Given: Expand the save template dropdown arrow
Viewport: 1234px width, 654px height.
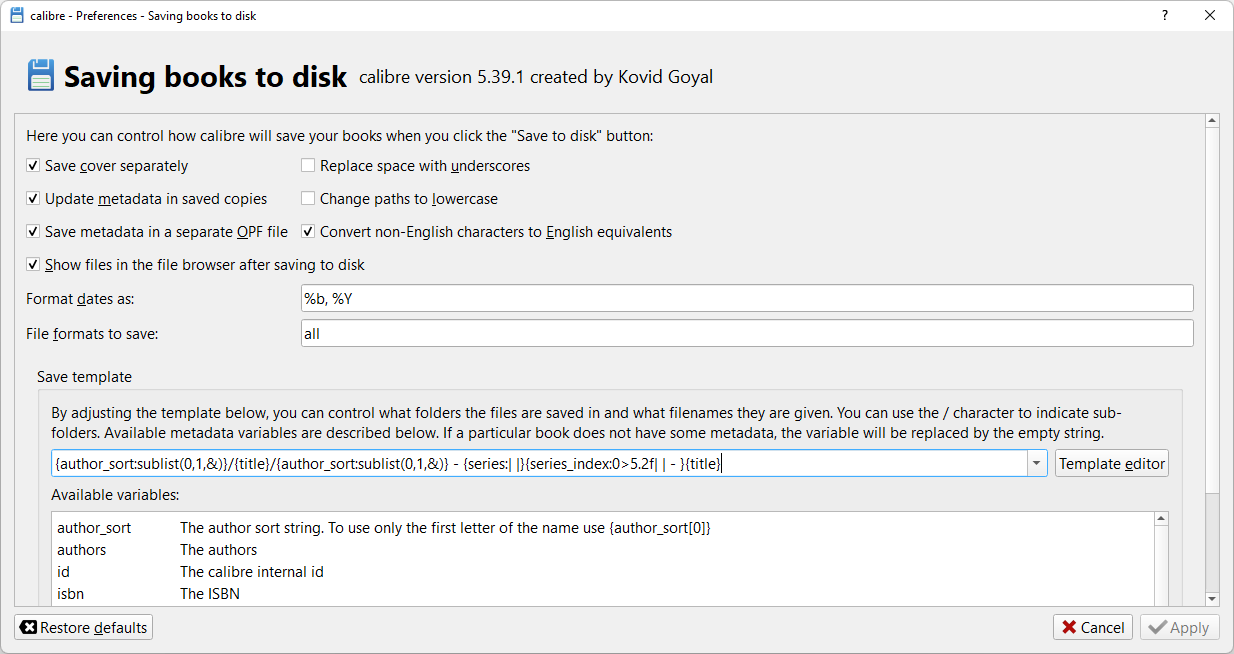Looking at the screenshot, I should coord(1037,464).
